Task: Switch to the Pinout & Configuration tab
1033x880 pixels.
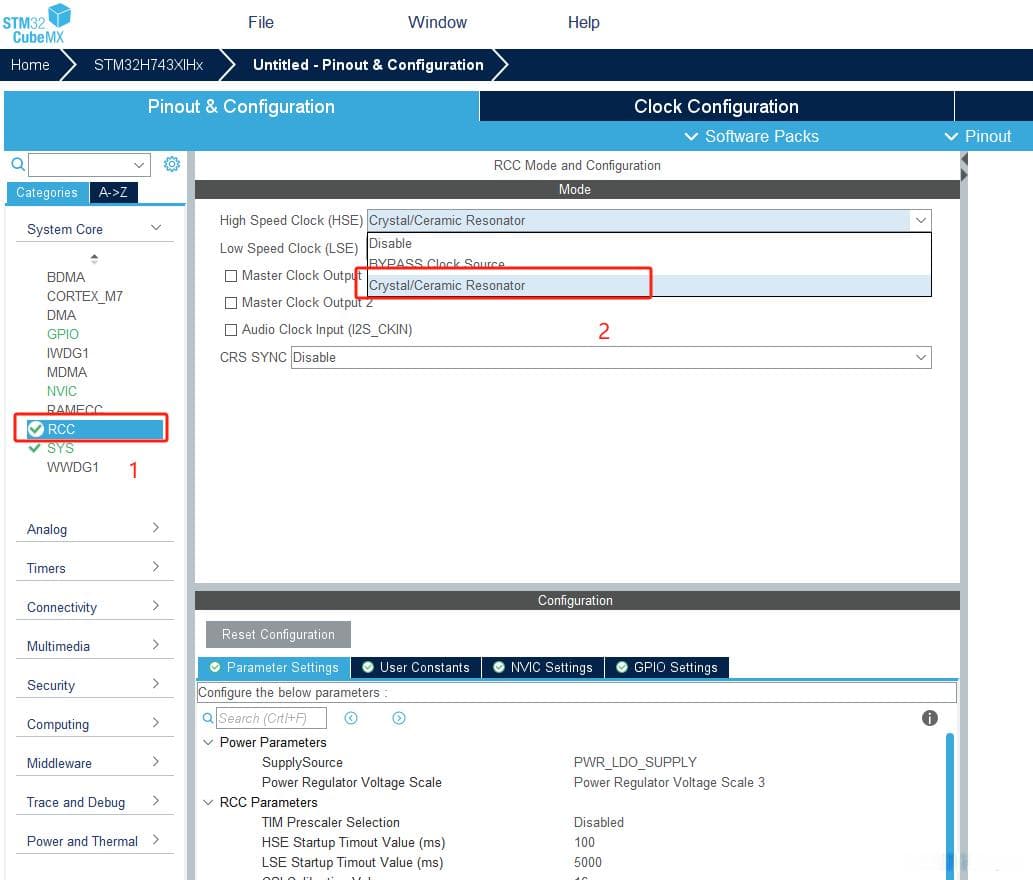Action: [x=241, y=106]
